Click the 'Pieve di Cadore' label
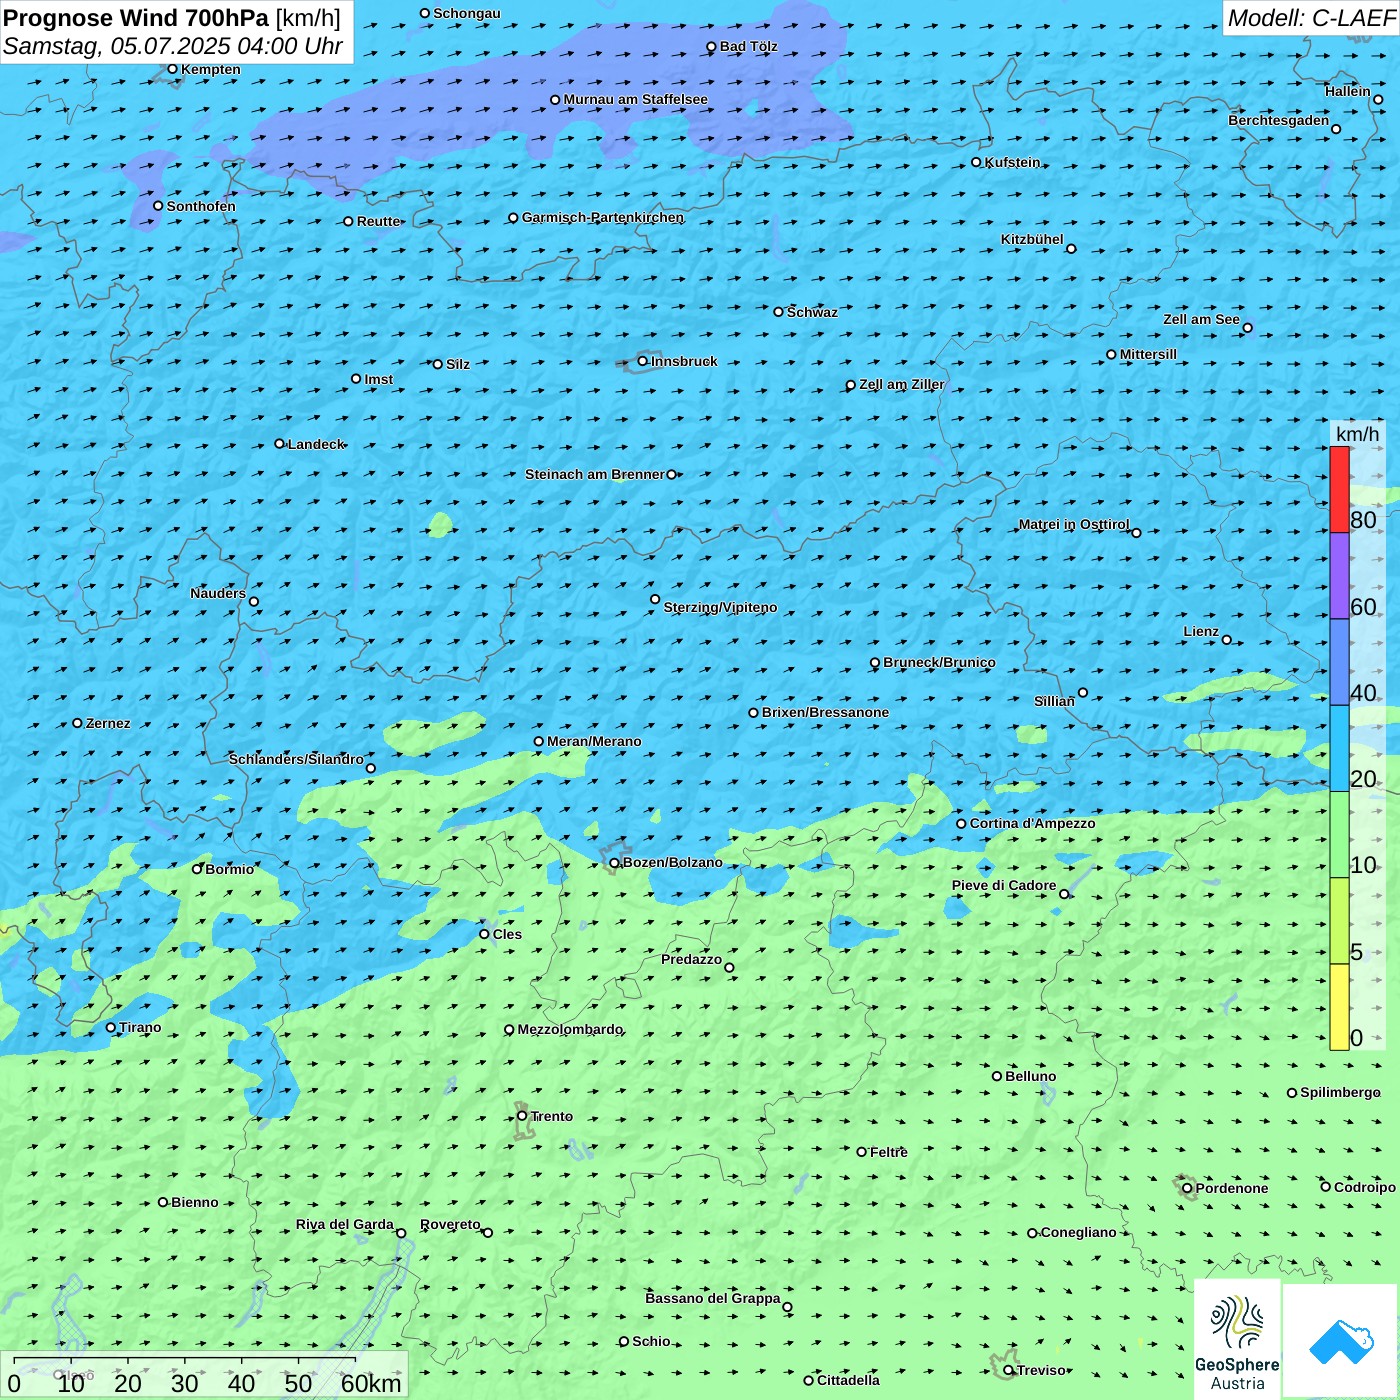 pos(1004,885)
